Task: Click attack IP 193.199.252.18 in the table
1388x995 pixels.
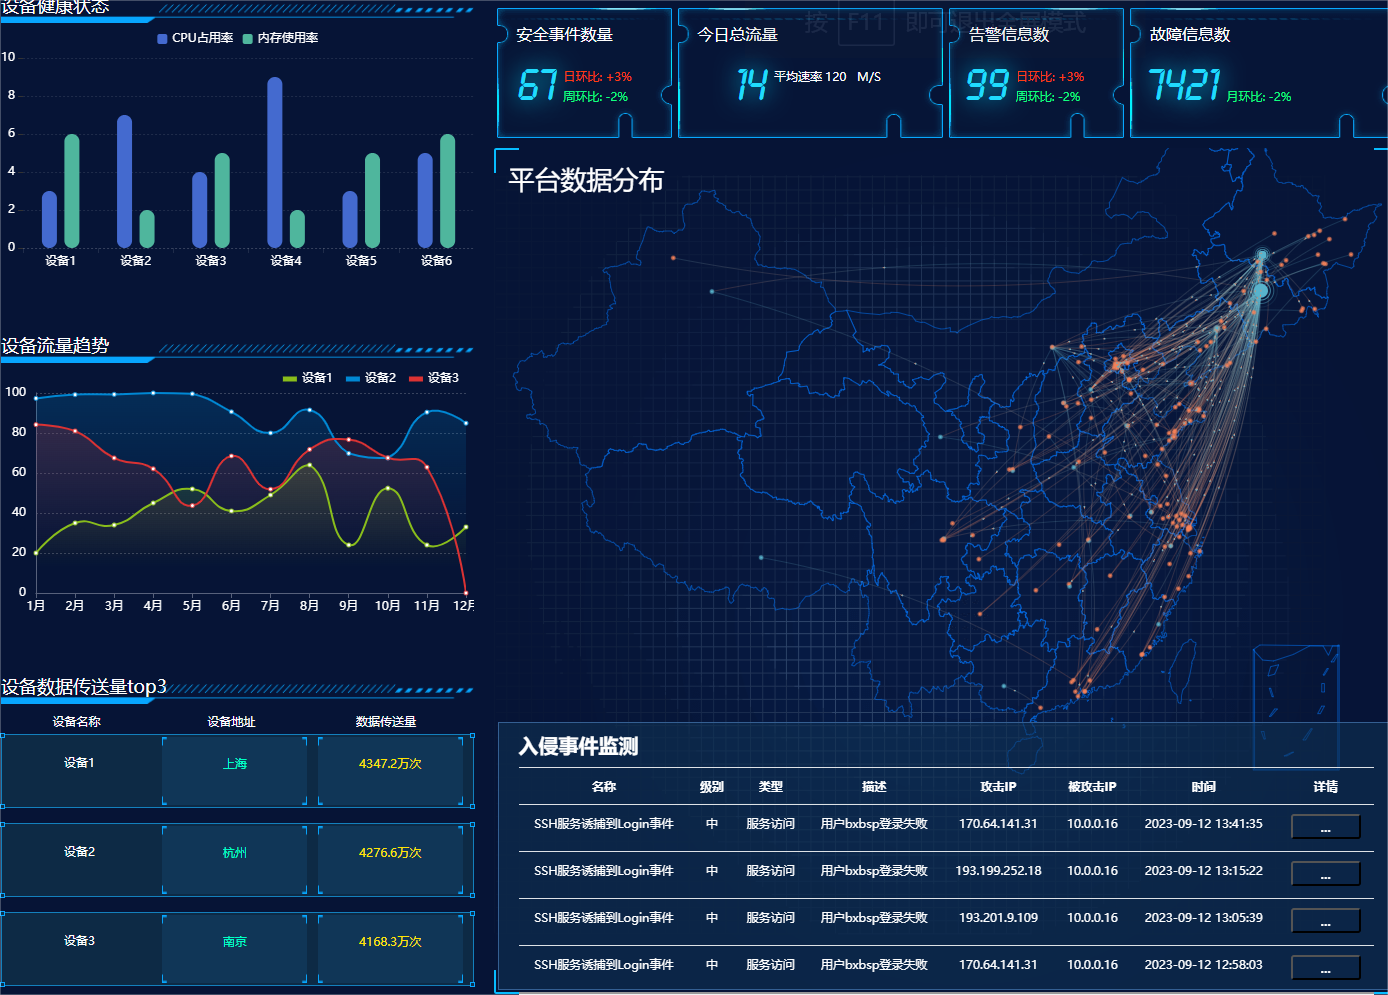Action: 998,871
